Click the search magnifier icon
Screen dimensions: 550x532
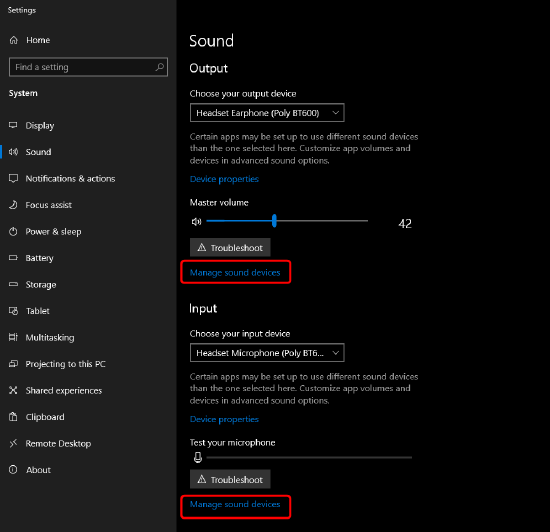pos(160,67)
